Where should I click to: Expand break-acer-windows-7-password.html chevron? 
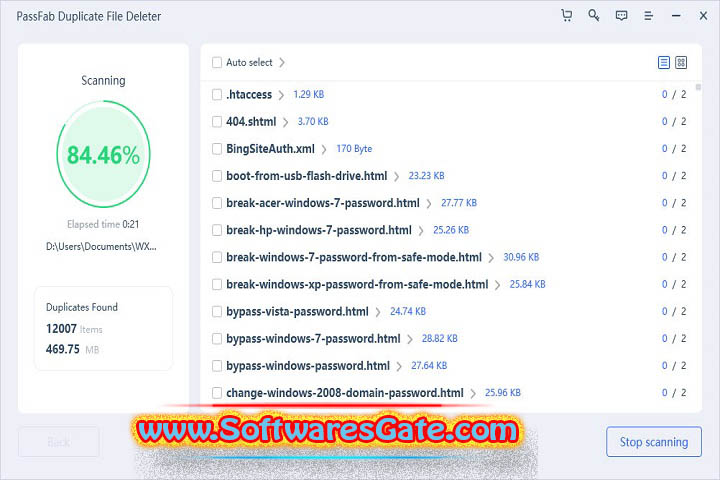click(x=428, y=203)
